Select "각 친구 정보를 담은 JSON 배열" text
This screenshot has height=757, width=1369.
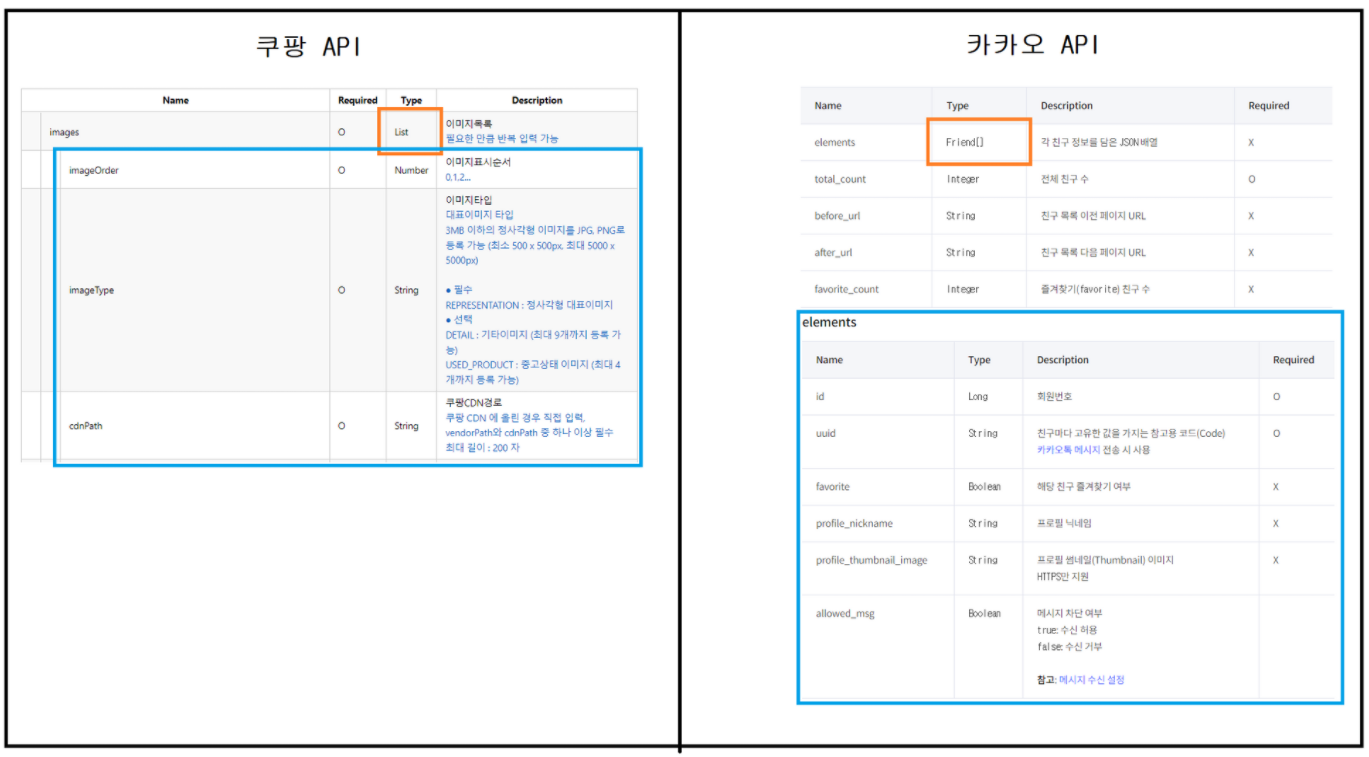[x=1099, y=142]
